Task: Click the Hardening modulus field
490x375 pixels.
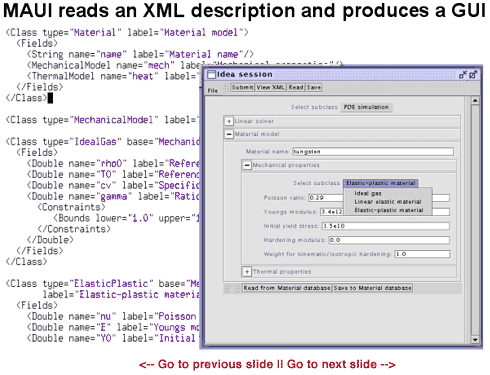Action: click(389, 240)
